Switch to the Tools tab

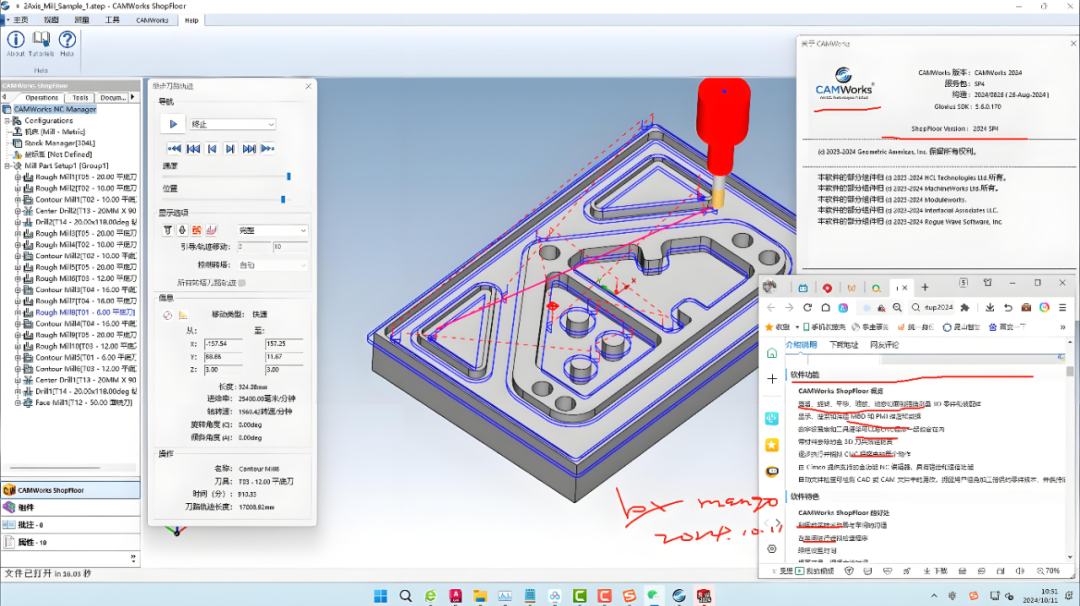pos(81,98)
